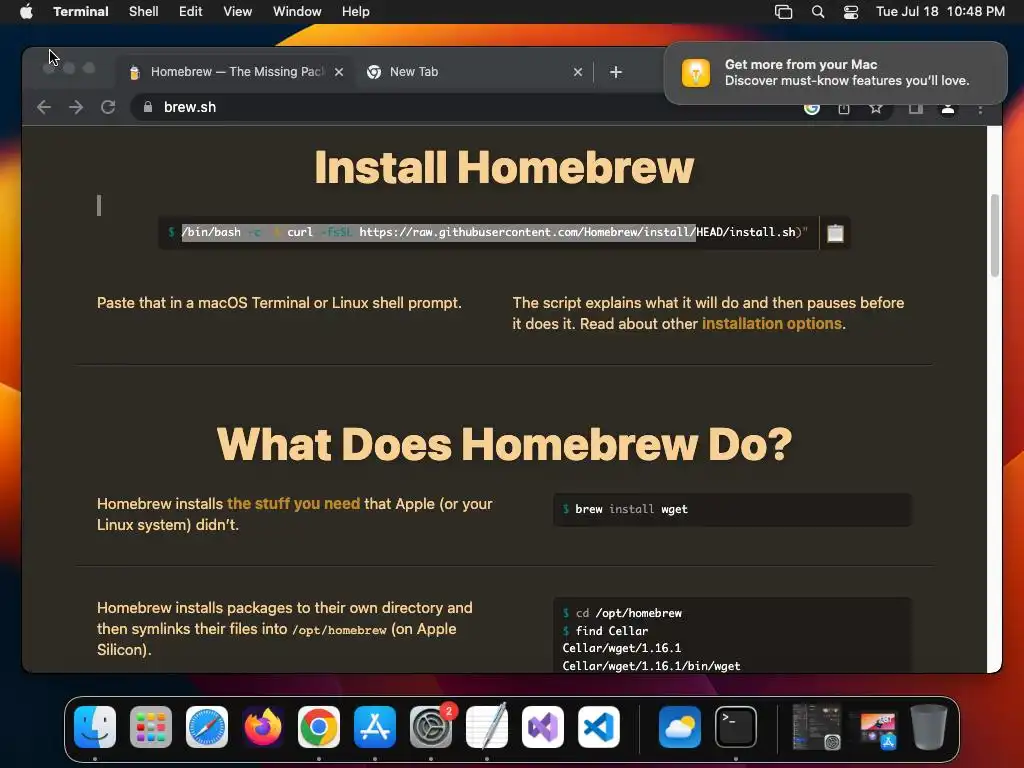
Task: Copy the Homebrew install command to clipboard
Action: pyautogui.click(x=835, y=233)
